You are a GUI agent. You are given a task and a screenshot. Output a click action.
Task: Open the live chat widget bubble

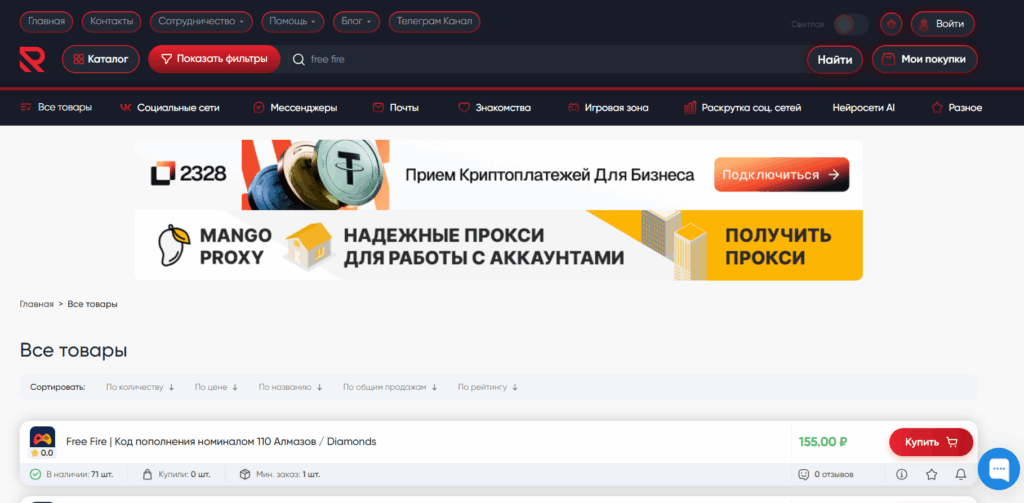[999, 469]
